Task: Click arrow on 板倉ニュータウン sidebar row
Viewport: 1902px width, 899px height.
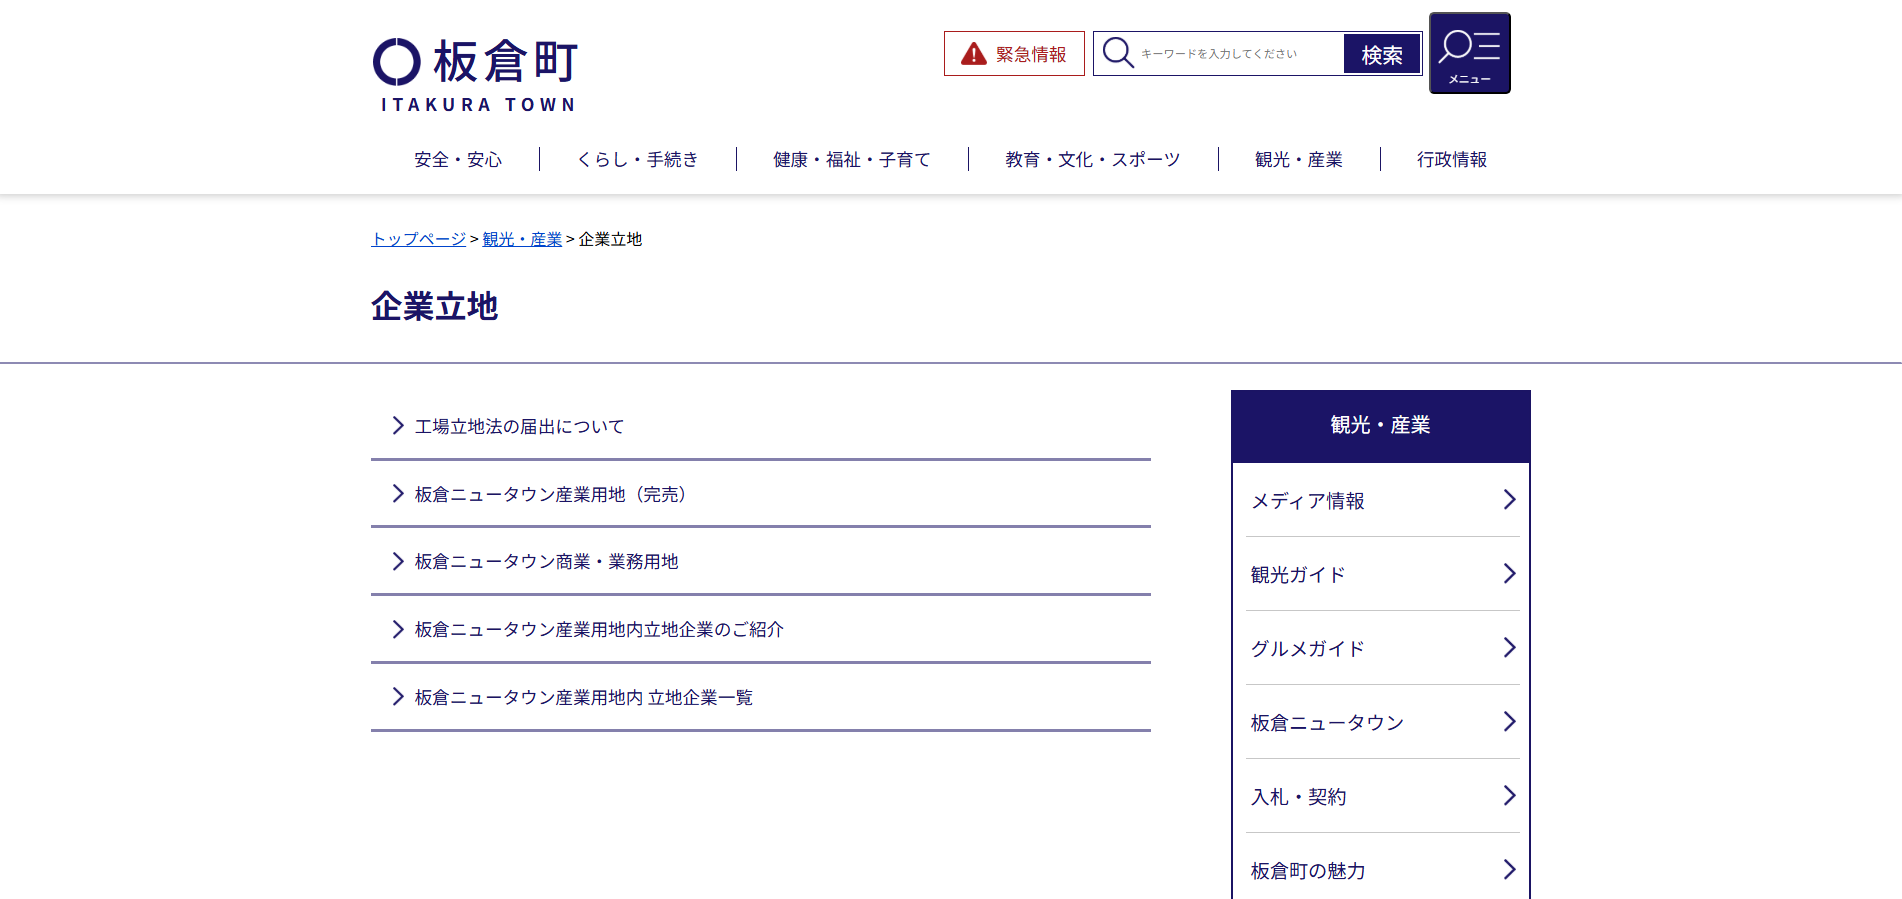Action: pos(1510,722)
